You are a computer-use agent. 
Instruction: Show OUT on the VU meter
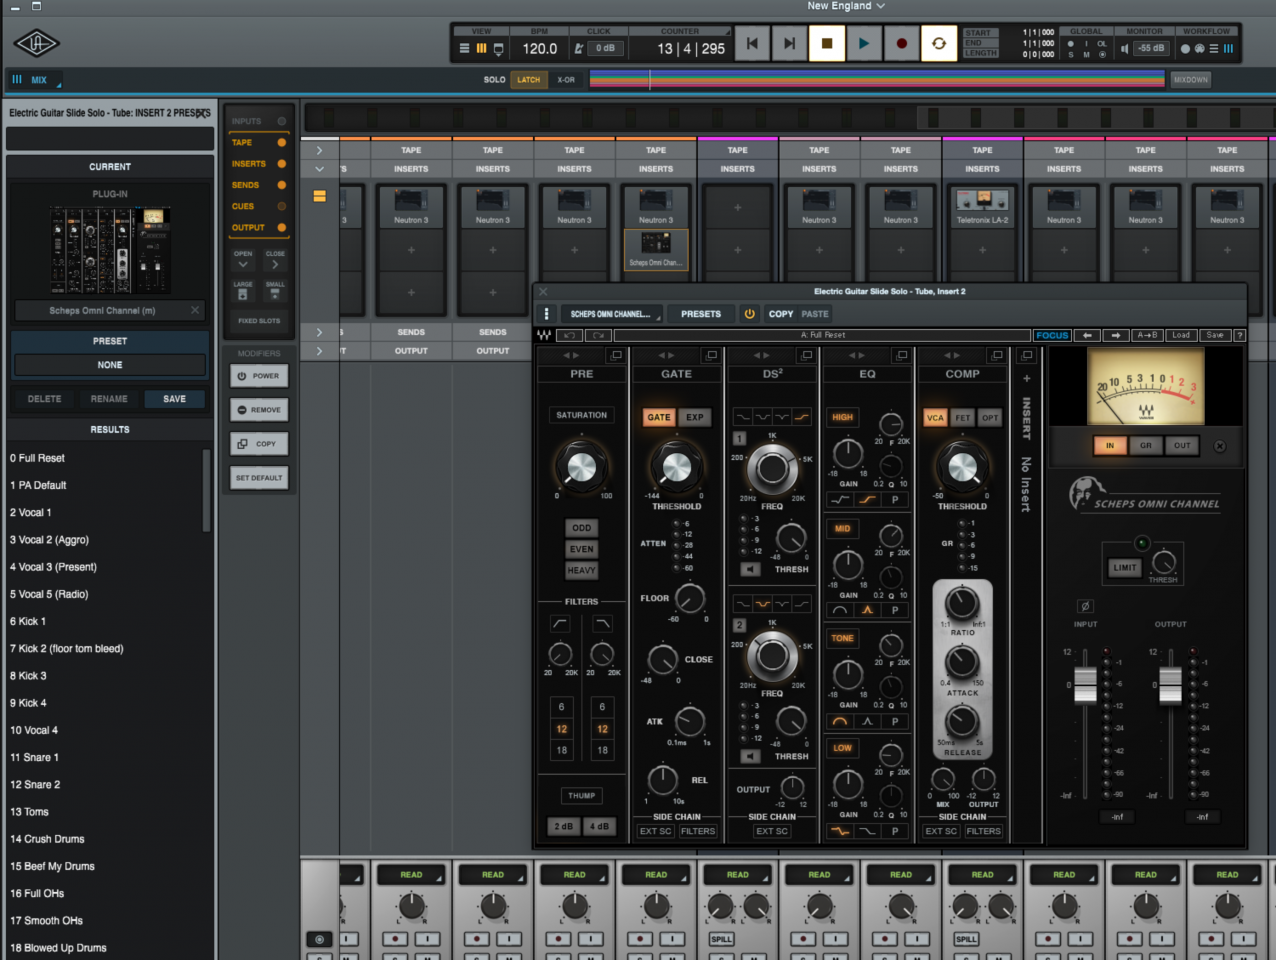pyautogui.click(x=1182, y=446)
